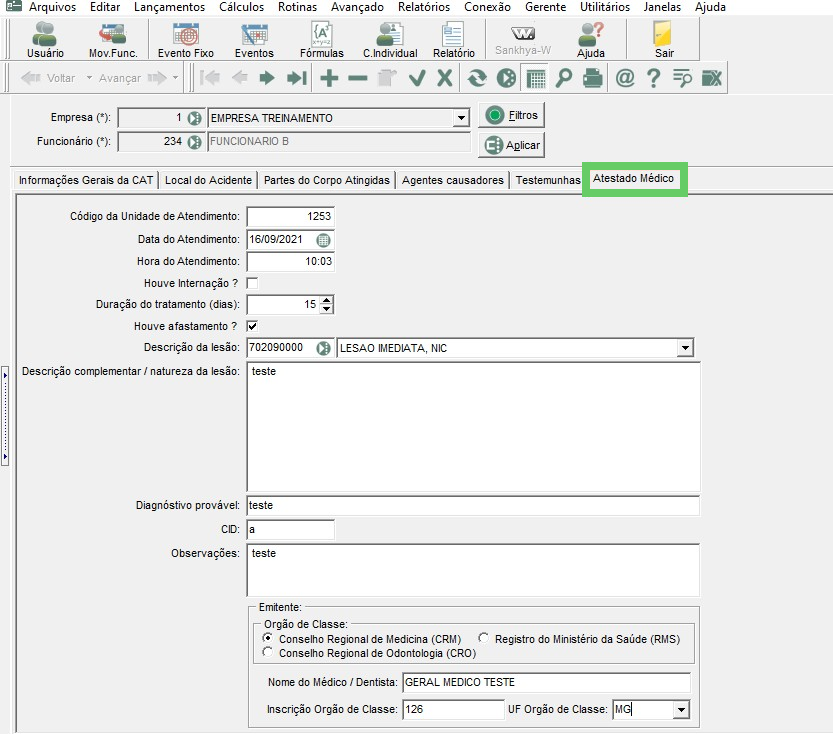Open calendar picker for Data do Atendimento
Viewport: 833px width, 734px height.
(323, 240)
